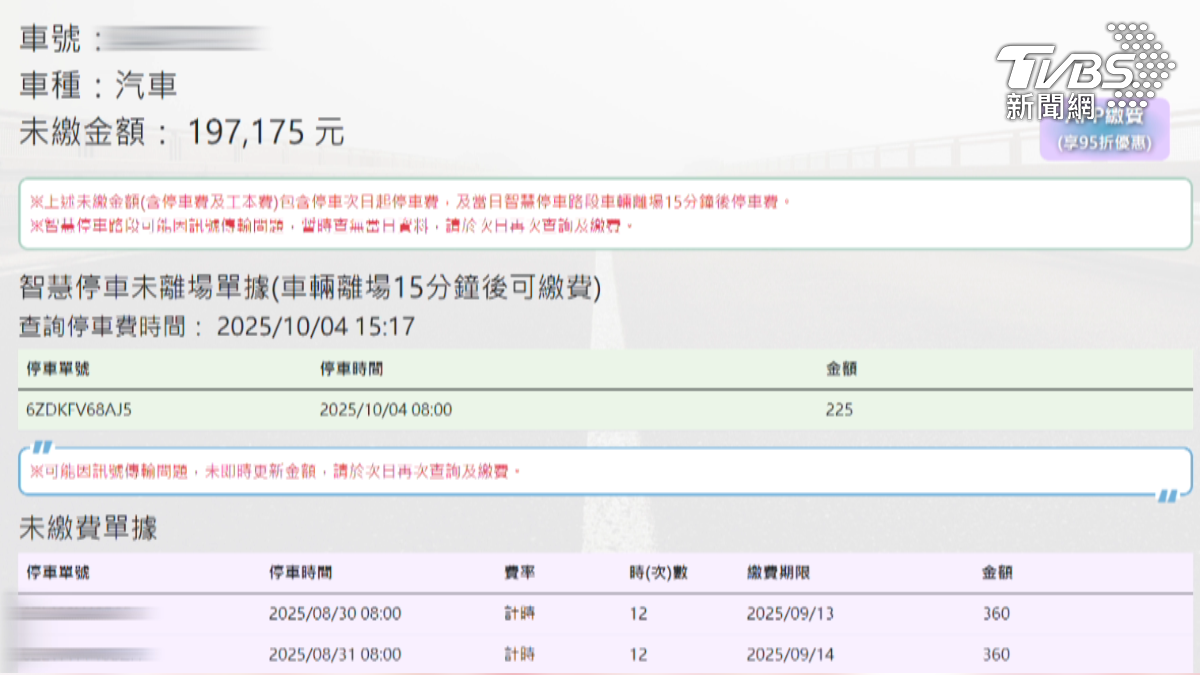Click the 2025/10/04 08:00 parking time cell
This screenshot has width=1200, height=675.
(x=385, y=410)
